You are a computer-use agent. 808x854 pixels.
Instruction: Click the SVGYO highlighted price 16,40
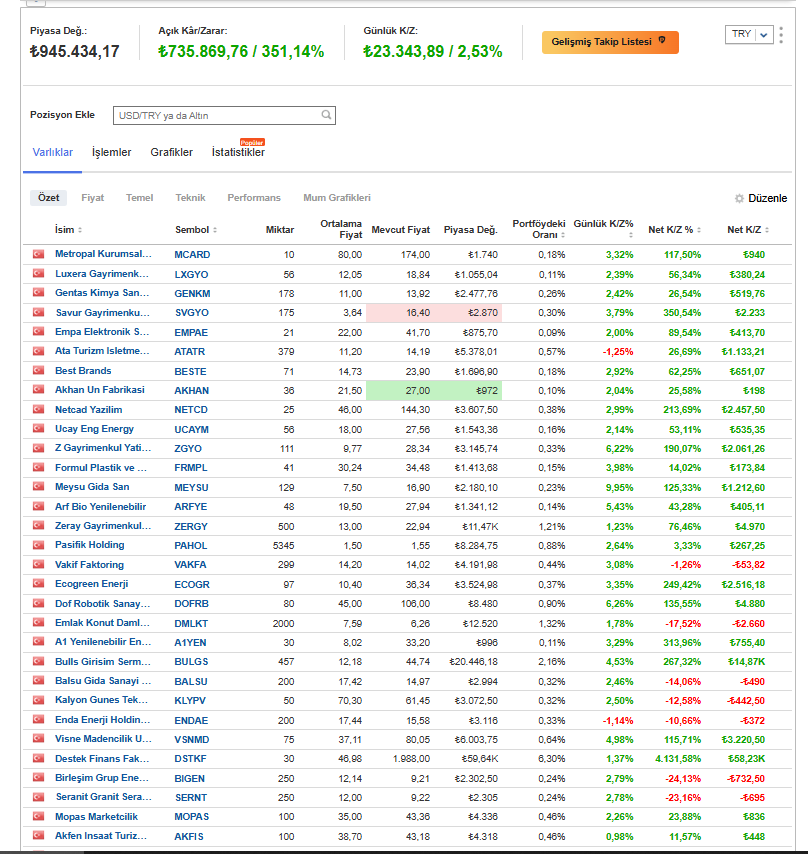[x=417, y=313]
